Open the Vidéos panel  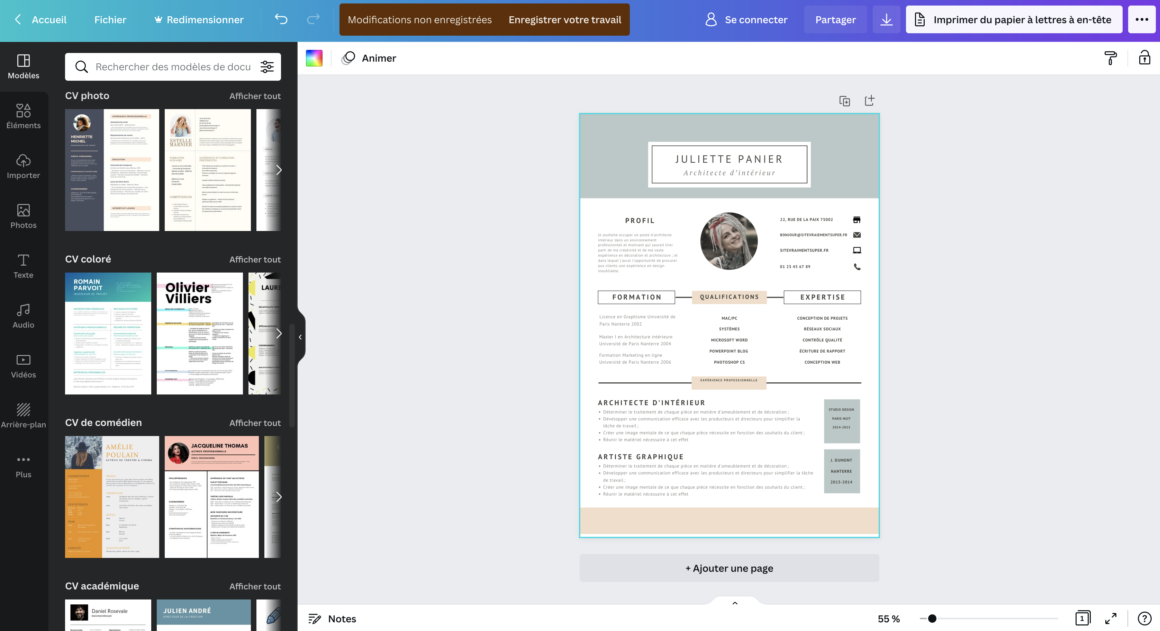23,365
